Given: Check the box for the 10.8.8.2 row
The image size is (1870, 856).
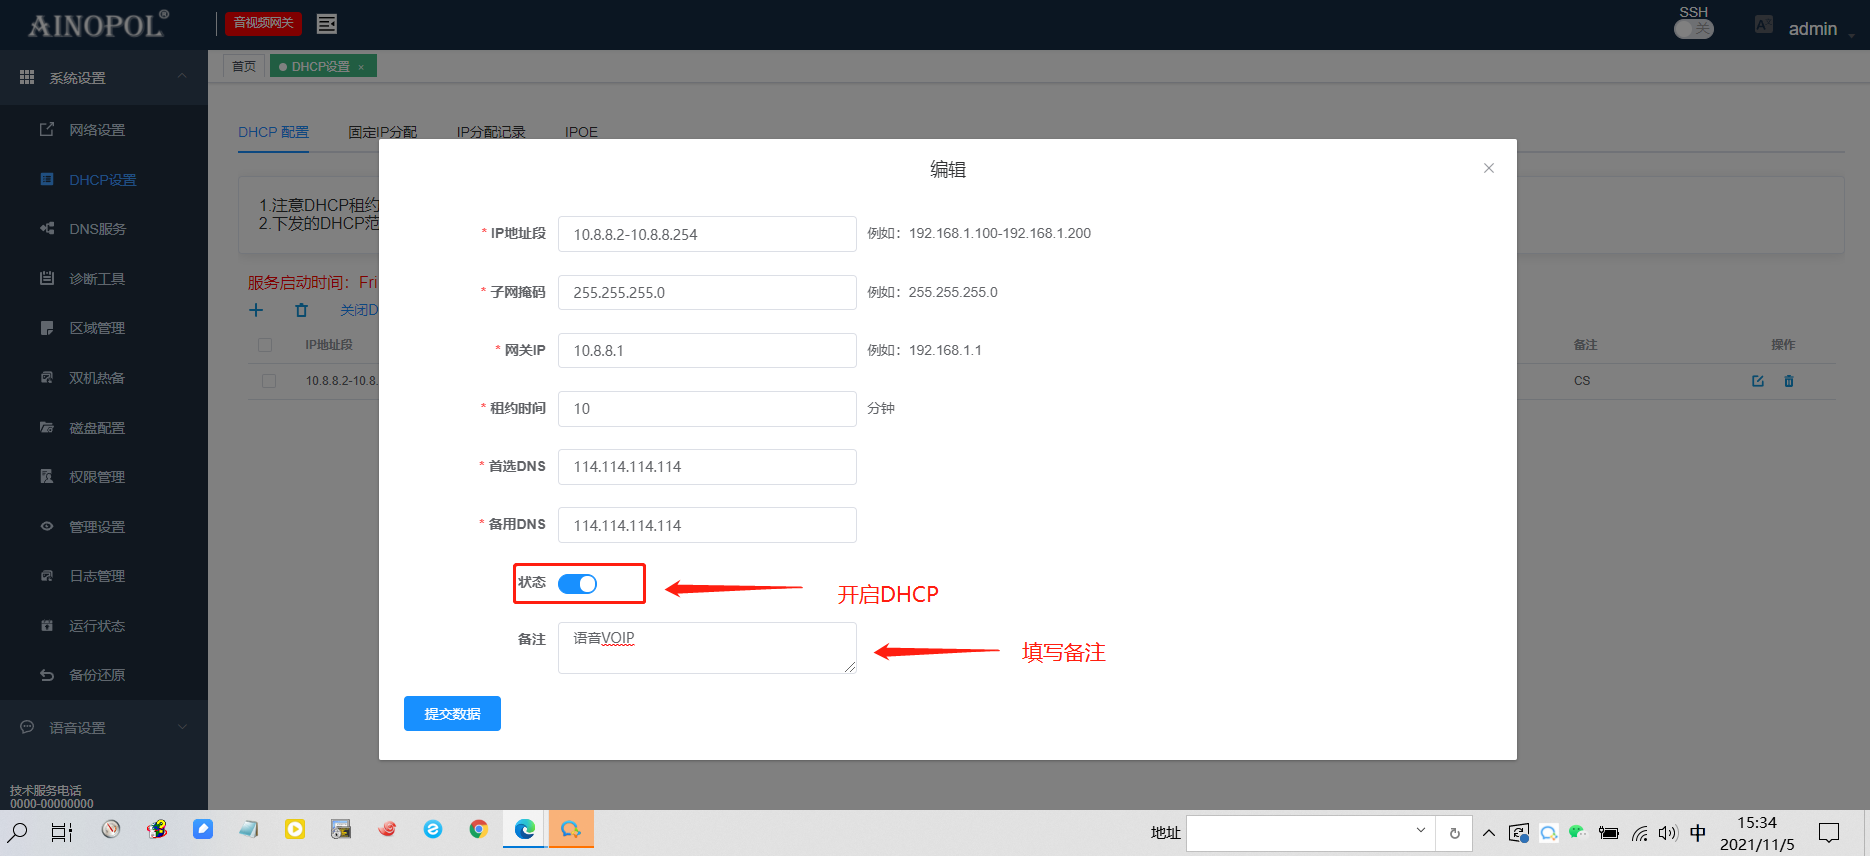Looking at the screenshot, I should (268, 381).
